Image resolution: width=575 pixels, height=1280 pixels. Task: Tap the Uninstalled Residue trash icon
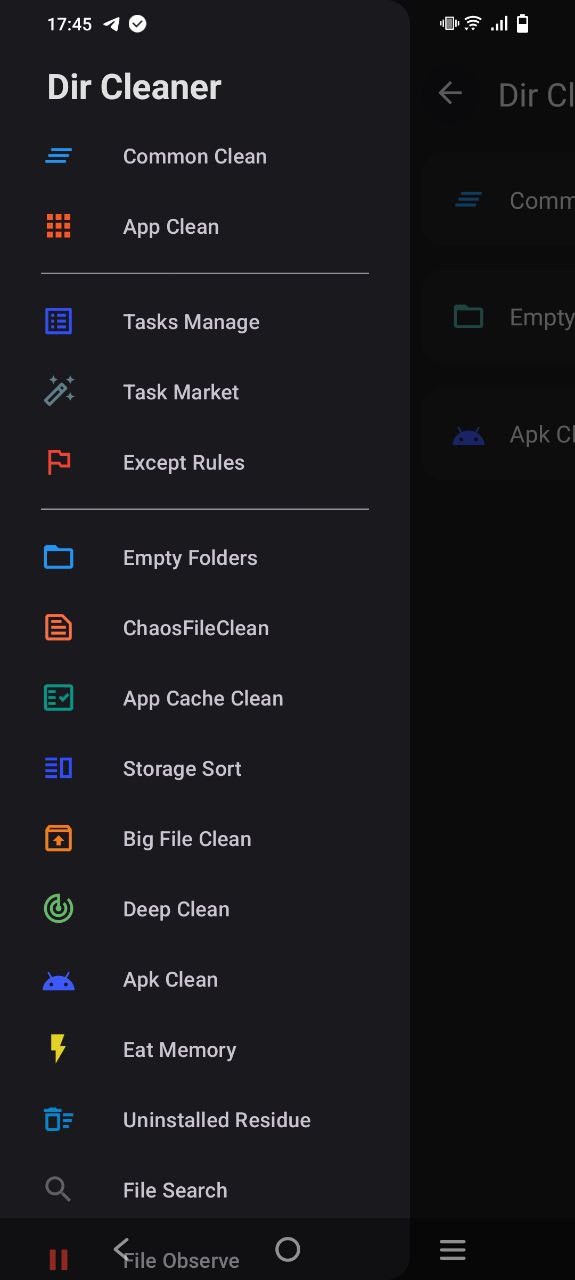(x=58, y=1119)
